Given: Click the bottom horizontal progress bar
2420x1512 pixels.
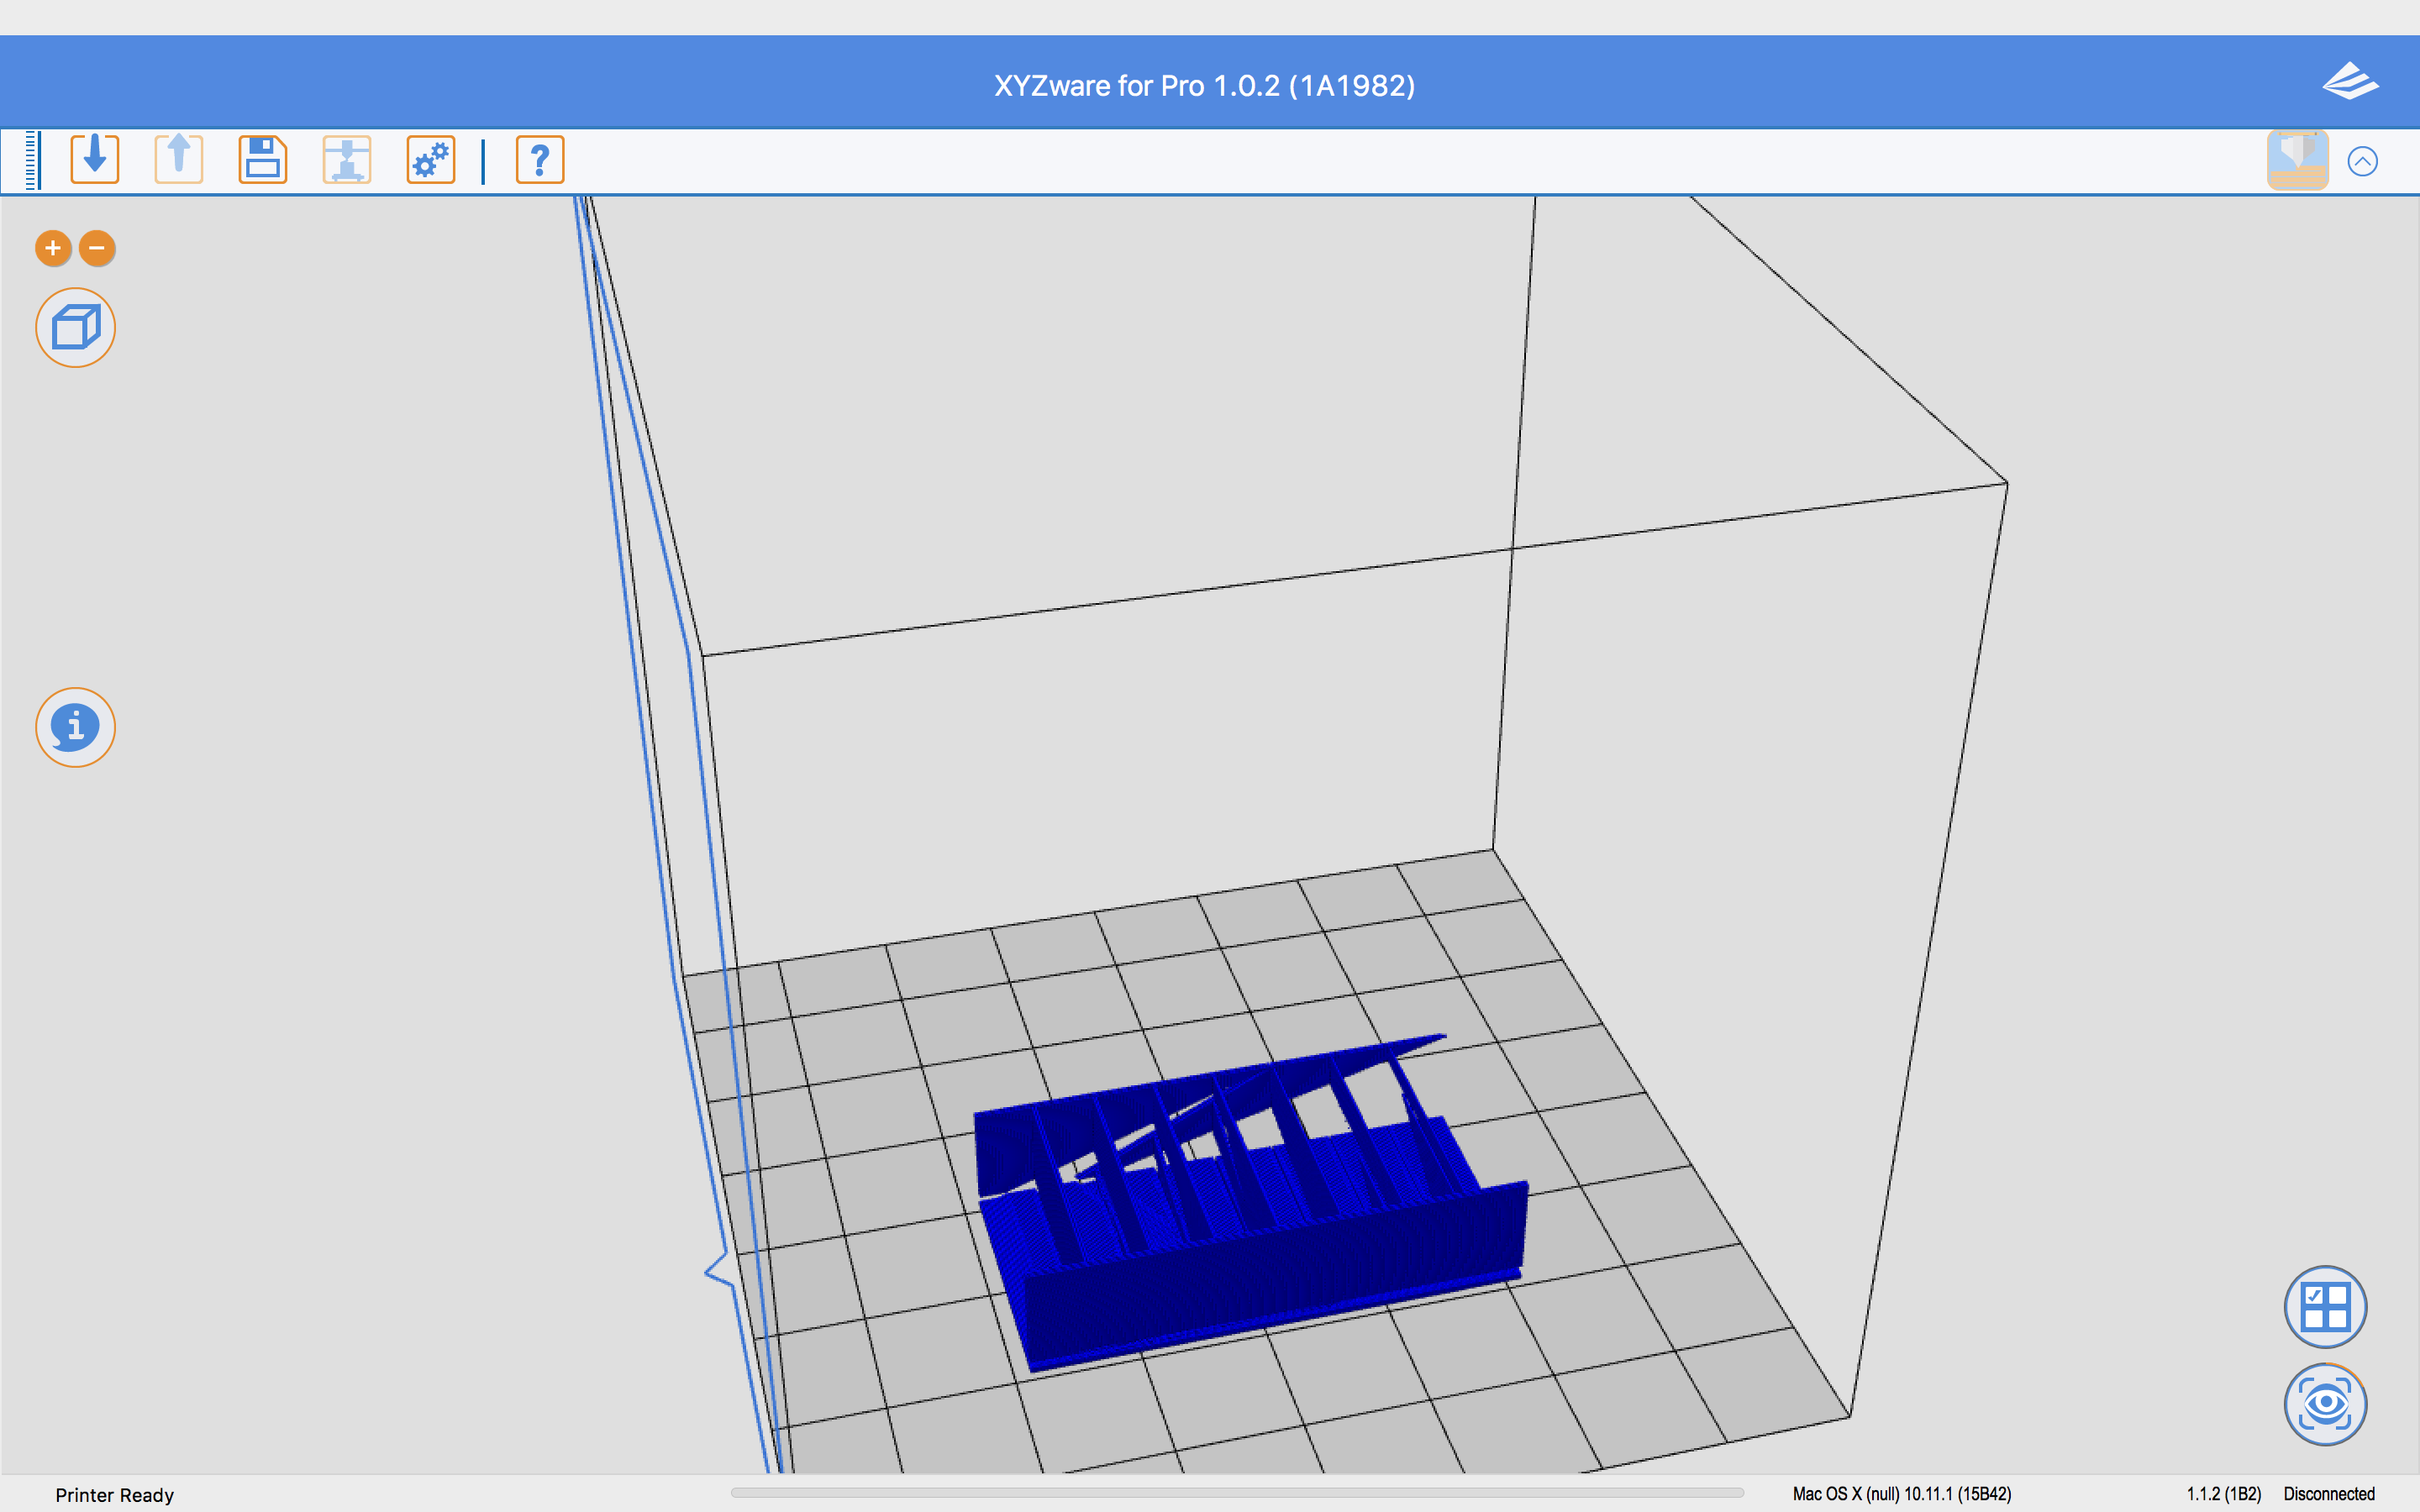Looking at the screenshot, I should pyautogui.click(x=1237, y=1493).
